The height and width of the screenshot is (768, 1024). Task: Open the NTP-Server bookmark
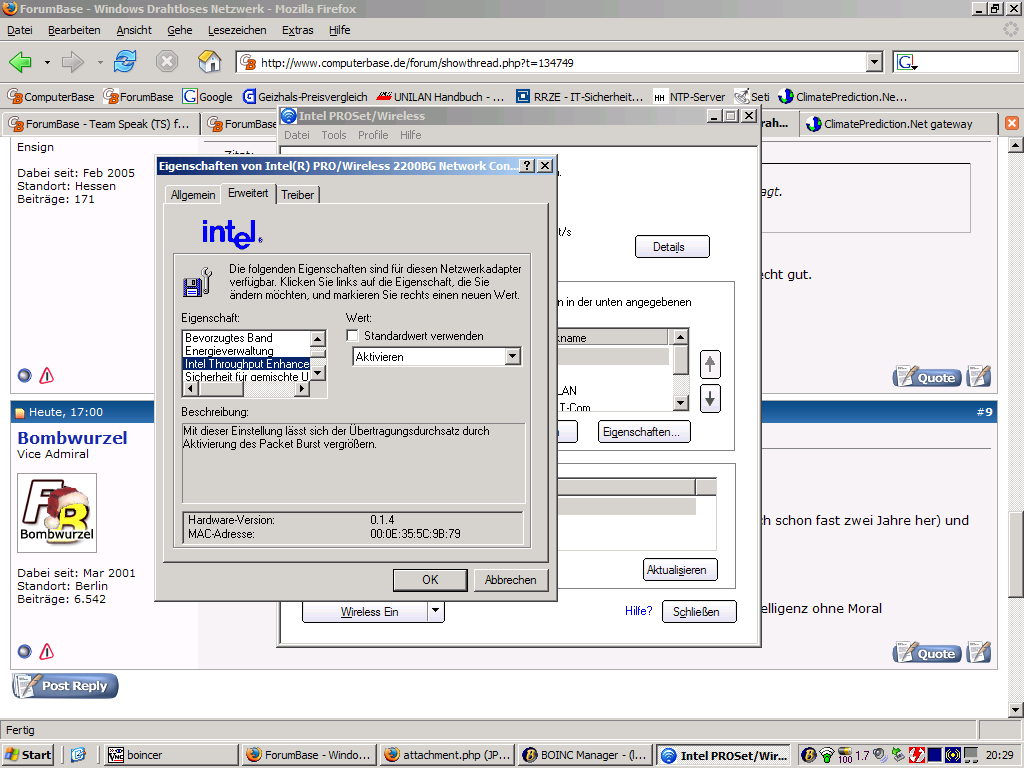689,97
